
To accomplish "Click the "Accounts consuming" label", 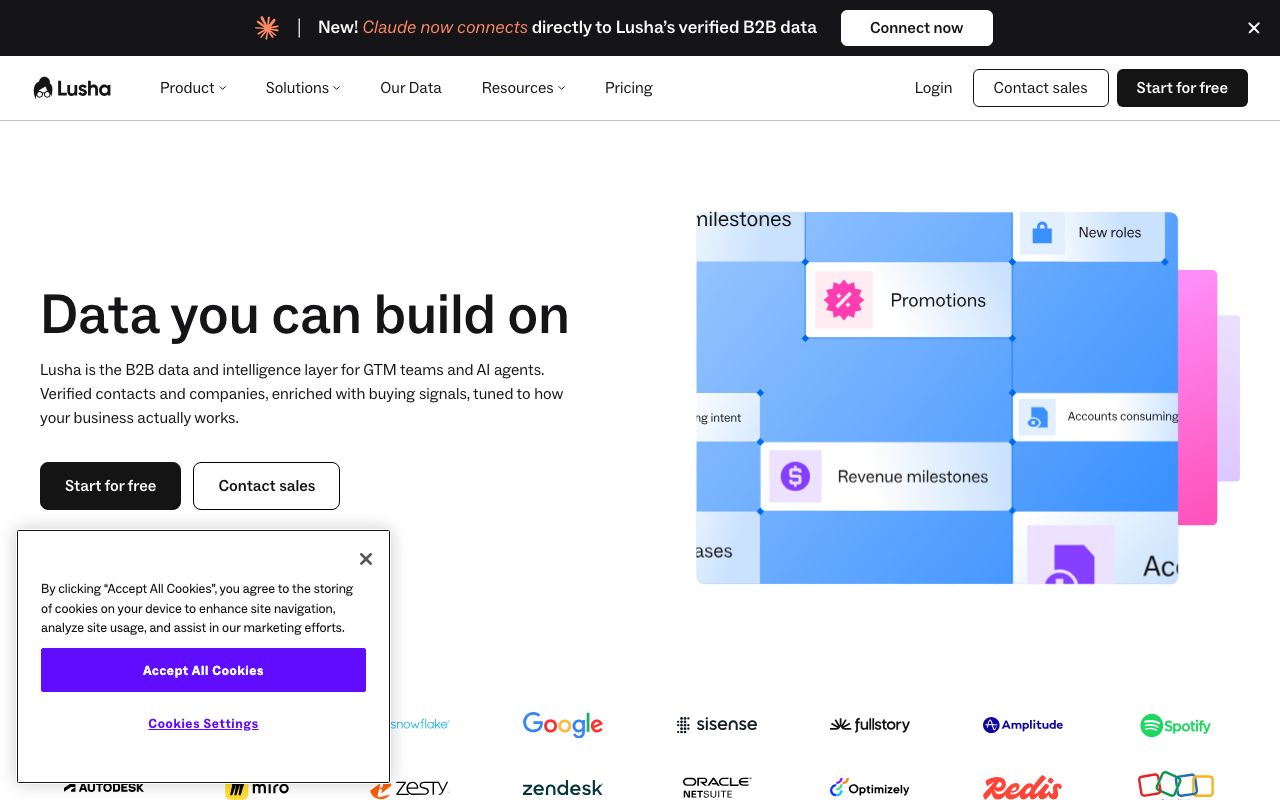I will tap(1123, 417).
